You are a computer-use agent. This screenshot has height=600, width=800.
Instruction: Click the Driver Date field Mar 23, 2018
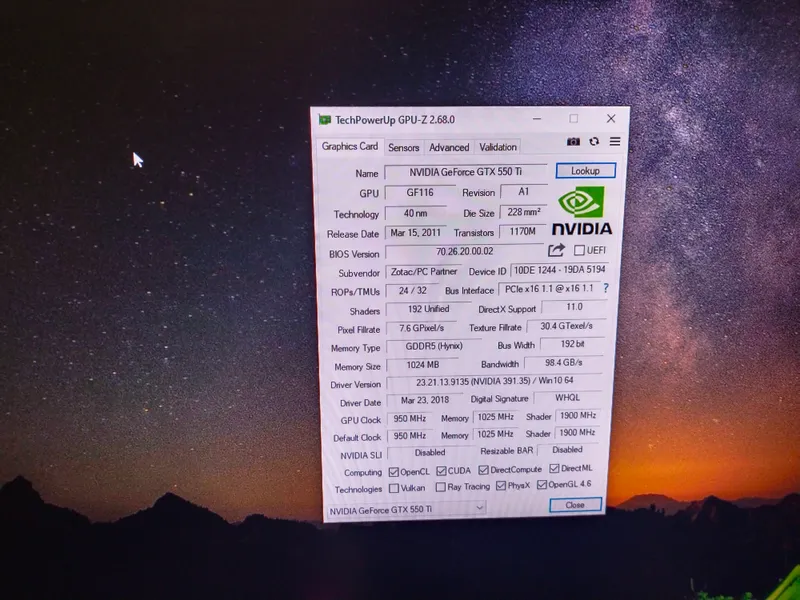(x=424, y=401)
